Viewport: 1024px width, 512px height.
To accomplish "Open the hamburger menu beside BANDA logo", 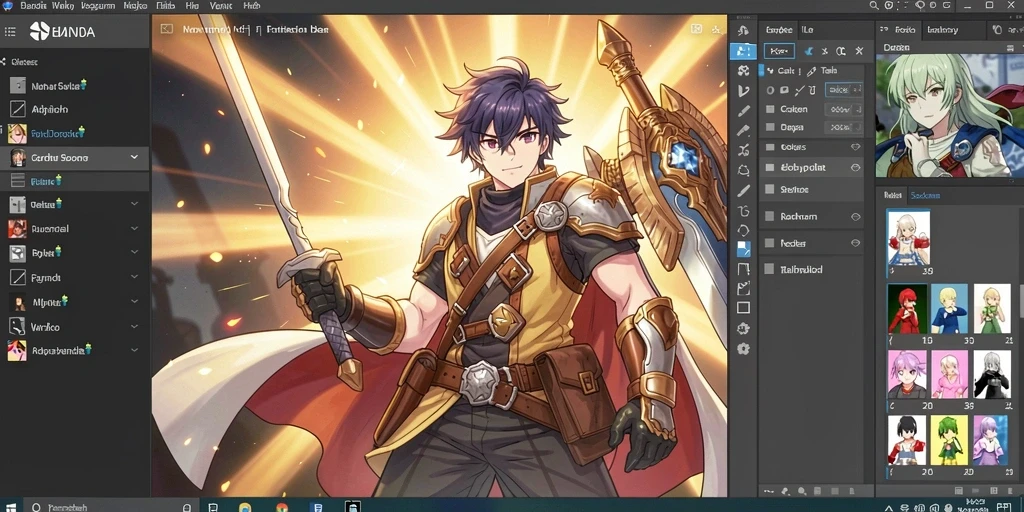I will [10, 31].
